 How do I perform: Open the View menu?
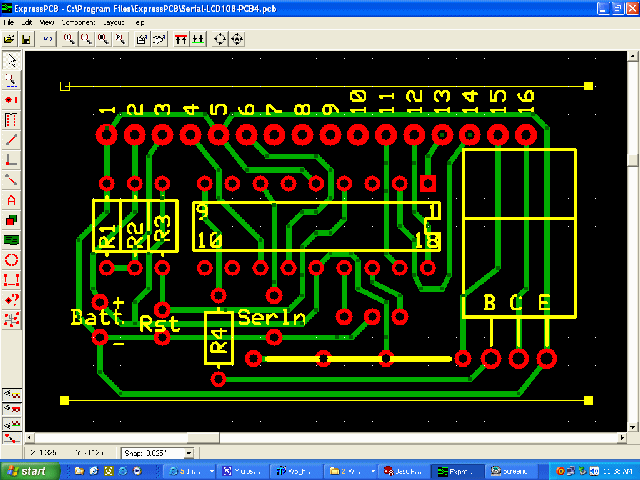point(47,22)
